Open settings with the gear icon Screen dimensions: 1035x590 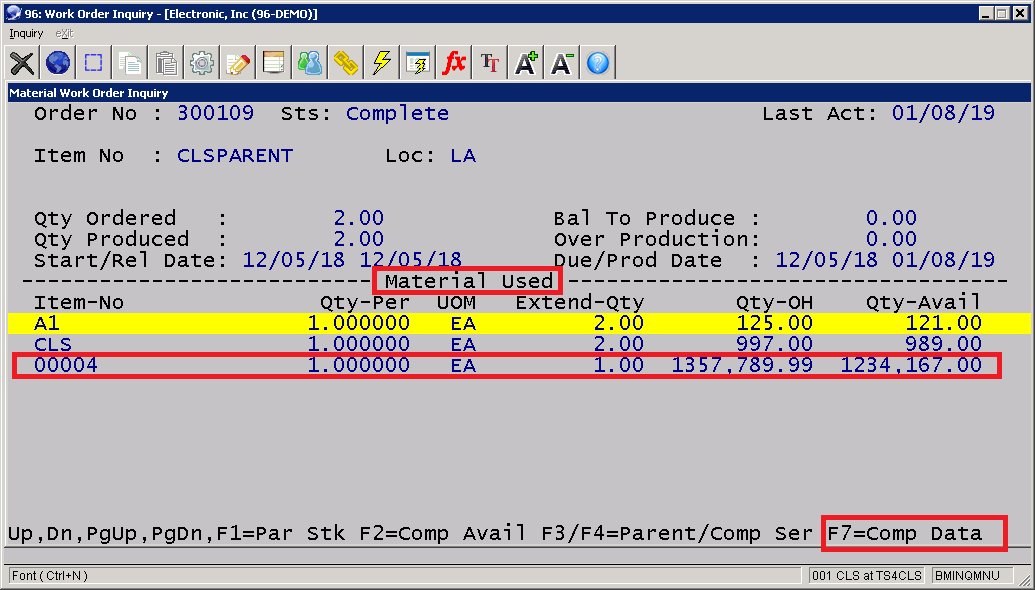point(202,63)
